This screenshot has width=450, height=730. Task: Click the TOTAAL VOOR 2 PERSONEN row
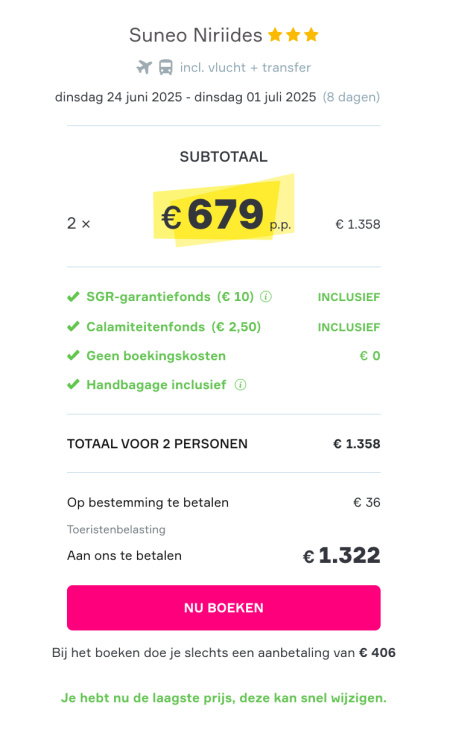[x=224, y=444]
